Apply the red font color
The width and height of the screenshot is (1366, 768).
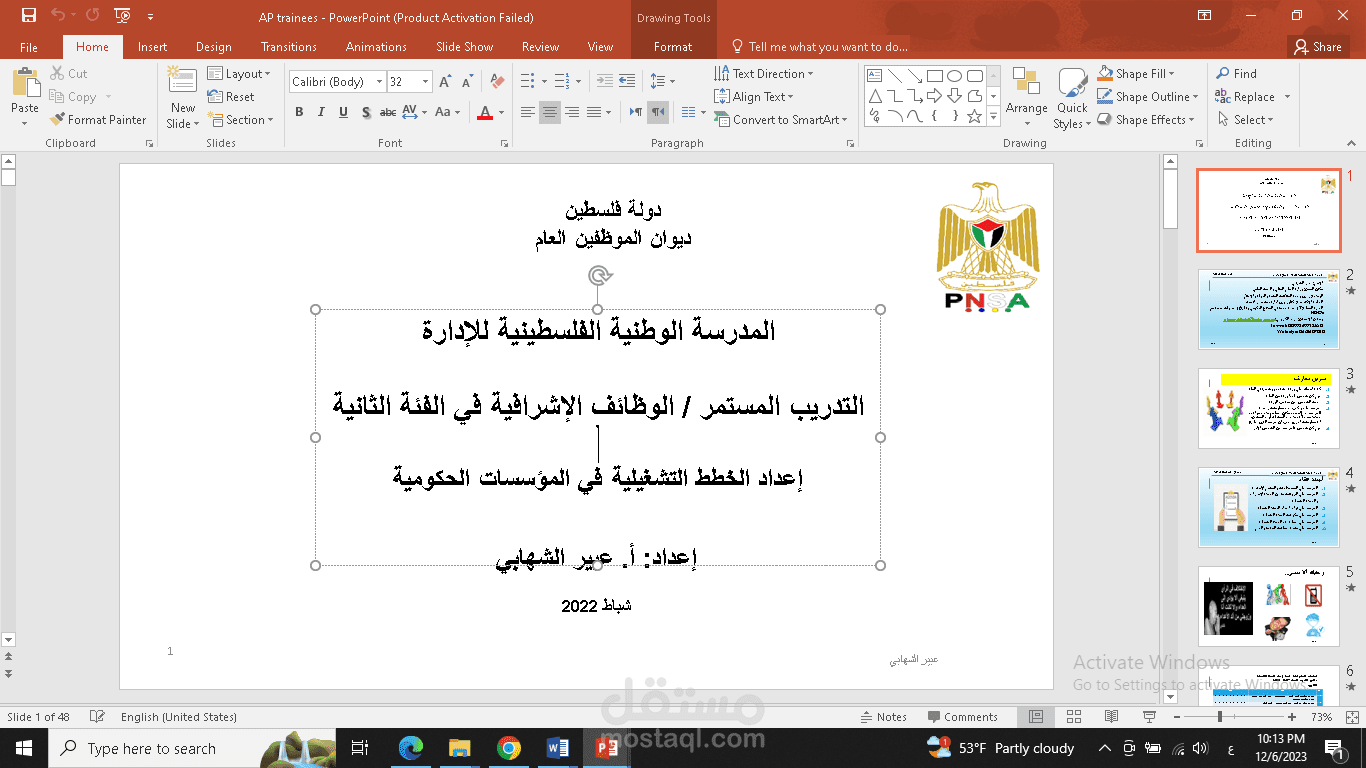tap(485, 112)
